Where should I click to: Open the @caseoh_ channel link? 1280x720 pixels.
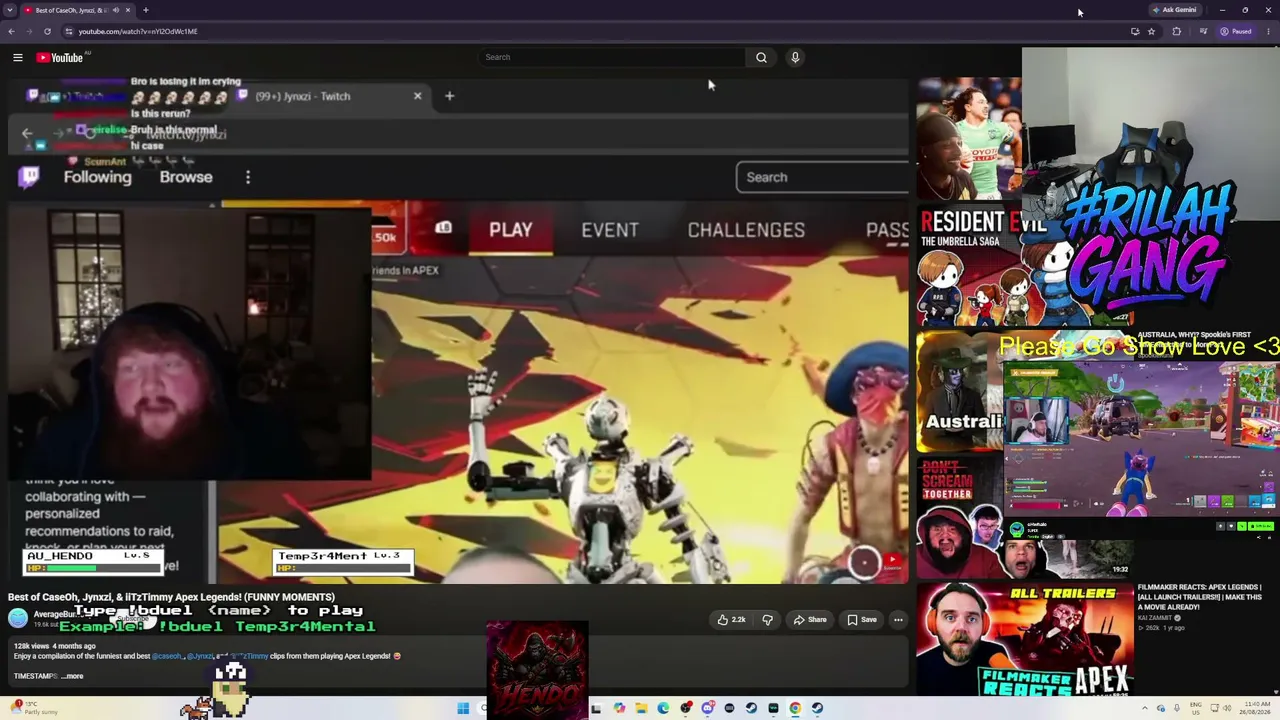tap(167, 656)
